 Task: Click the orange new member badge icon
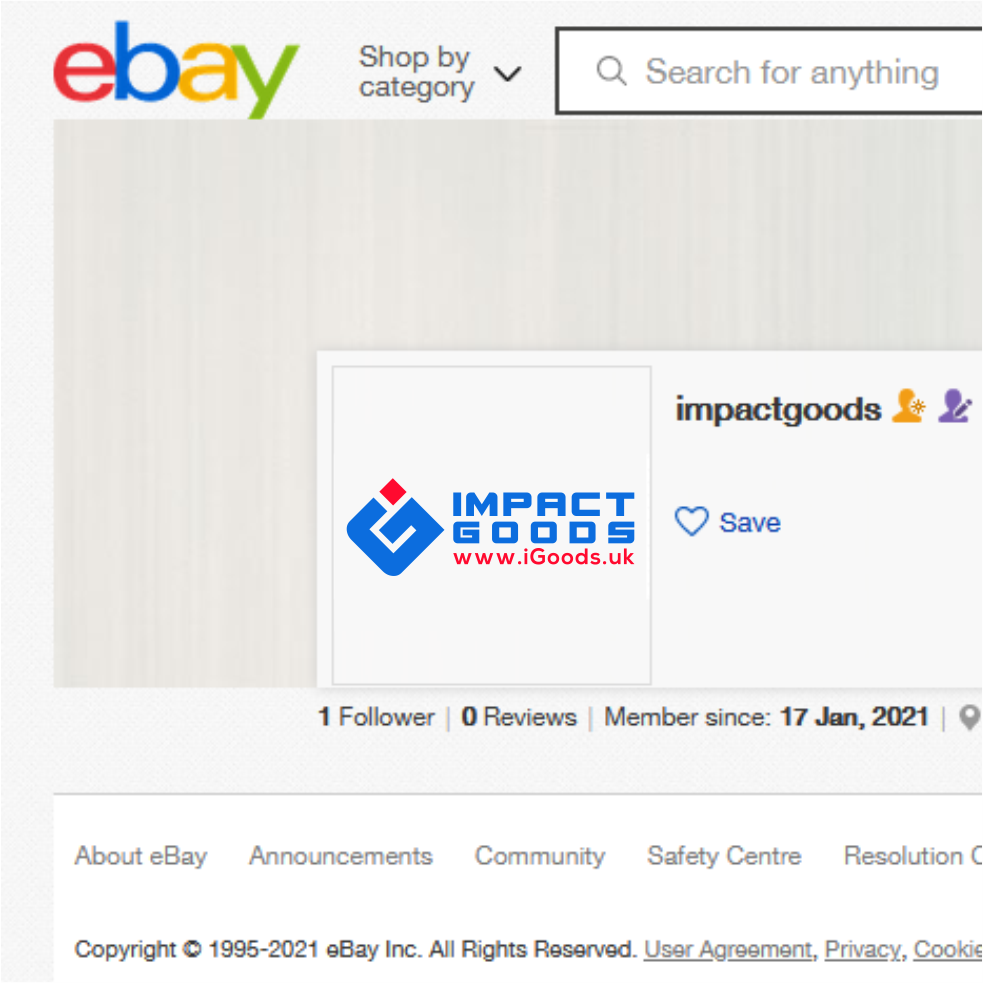click(x=908, y=407)
